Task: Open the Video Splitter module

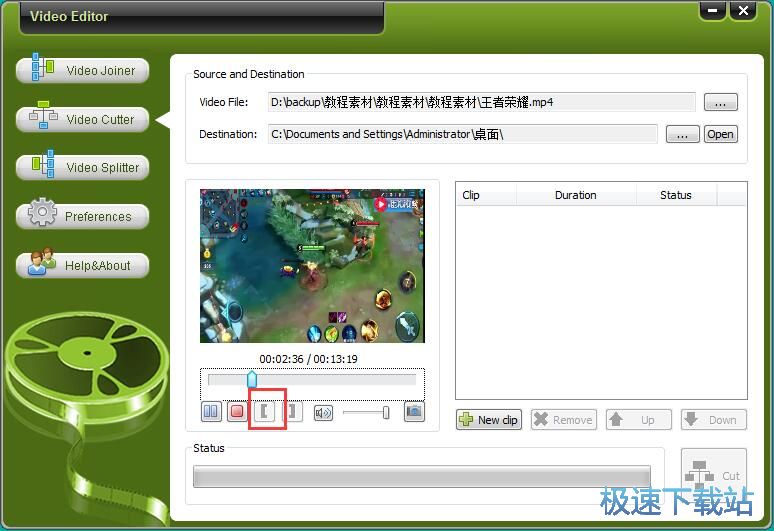Action: click(82, 168)
